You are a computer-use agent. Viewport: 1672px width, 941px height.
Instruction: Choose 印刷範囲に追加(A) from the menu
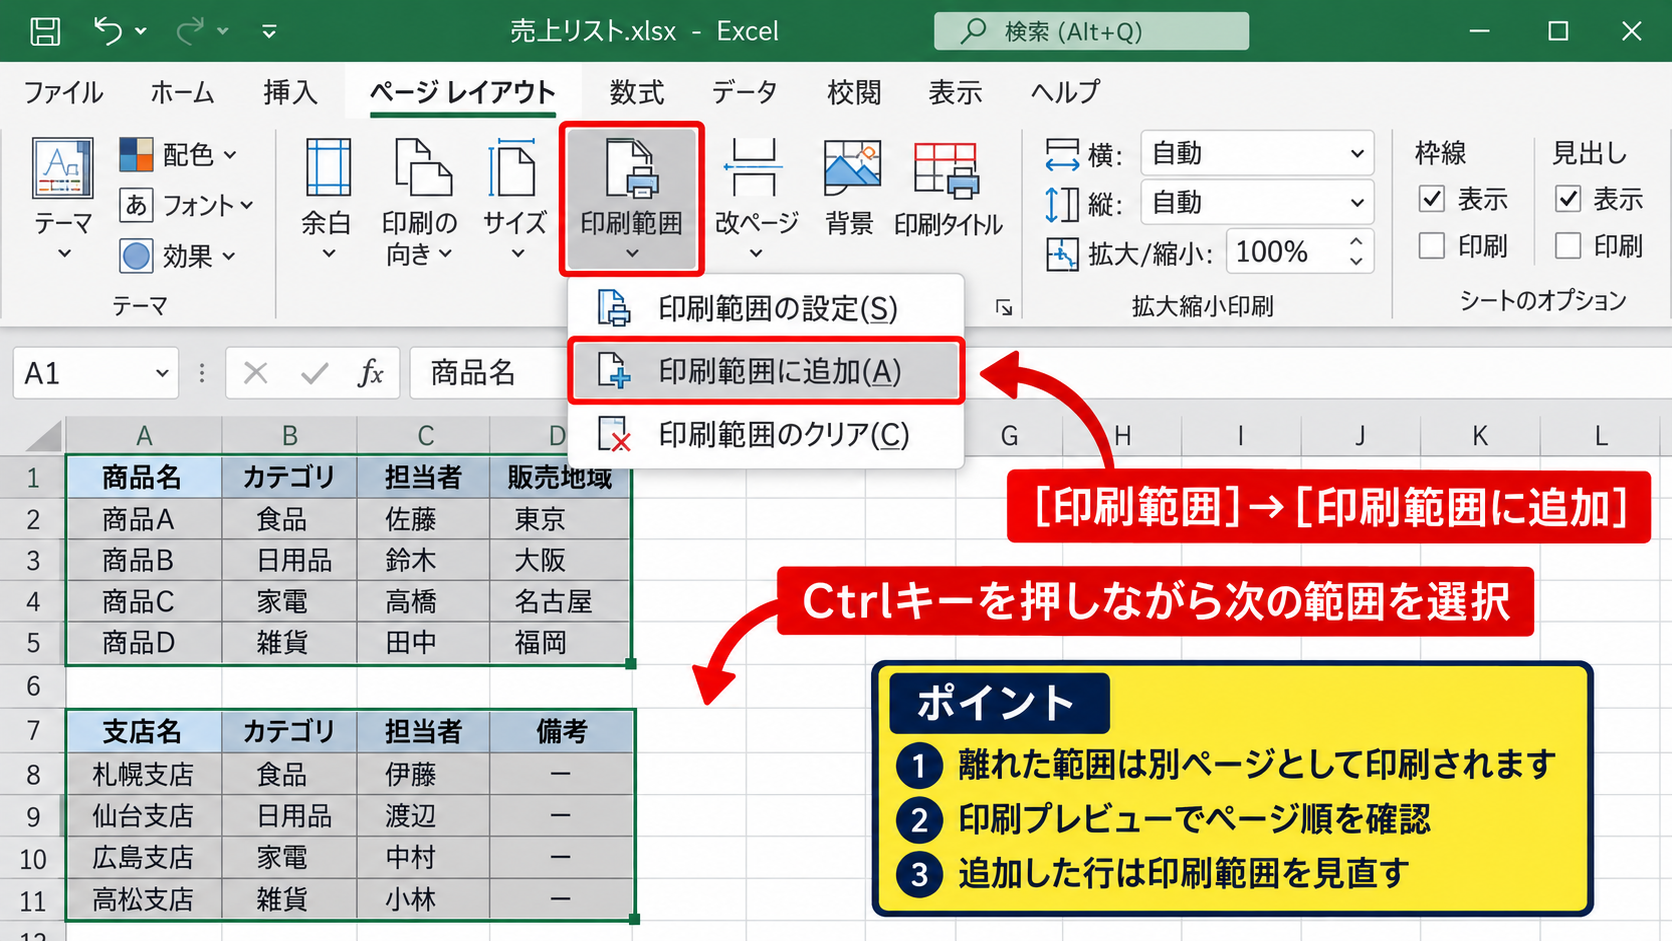tap(766, 371)
